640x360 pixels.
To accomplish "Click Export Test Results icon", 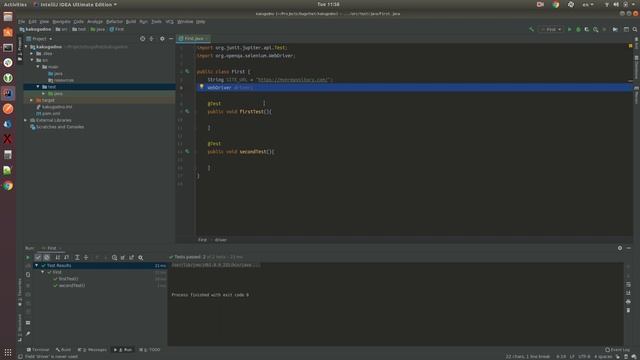I will pyautogui.click(x=131, y=258).
